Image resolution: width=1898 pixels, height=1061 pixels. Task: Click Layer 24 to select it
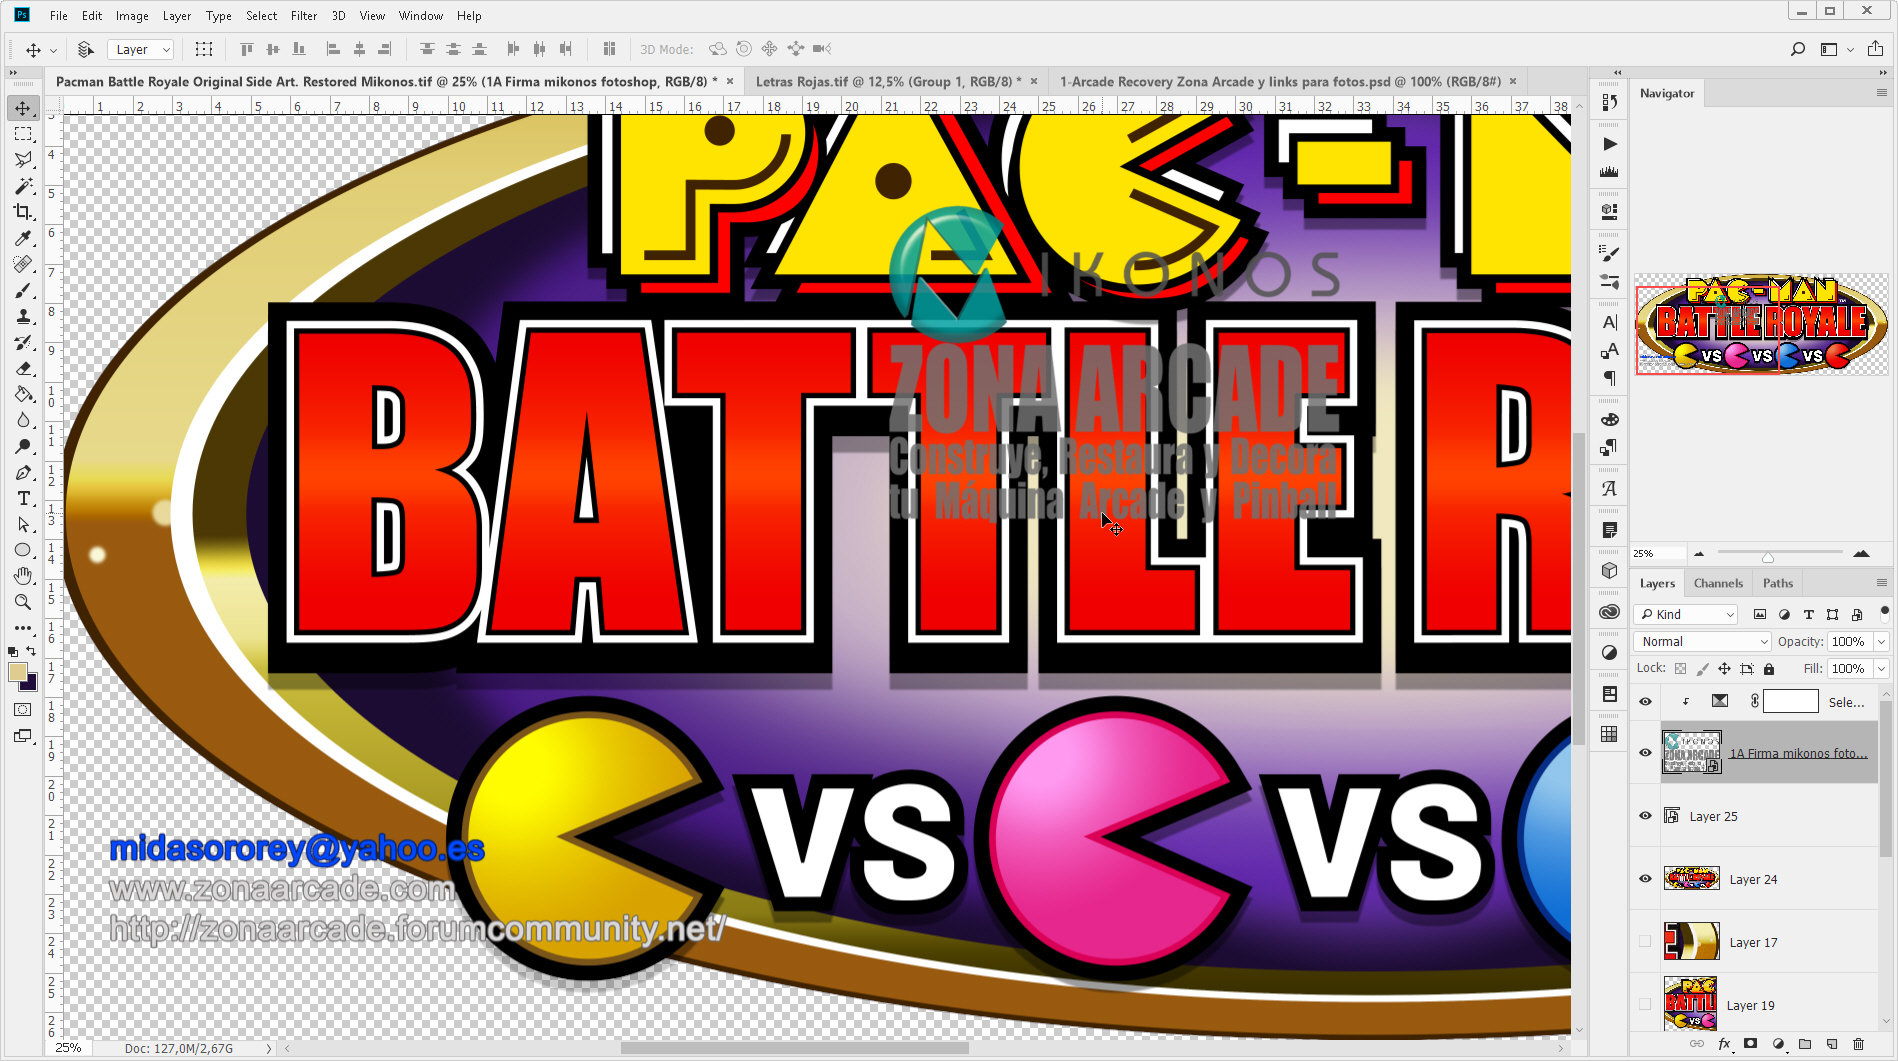(x=1752, y=878)
